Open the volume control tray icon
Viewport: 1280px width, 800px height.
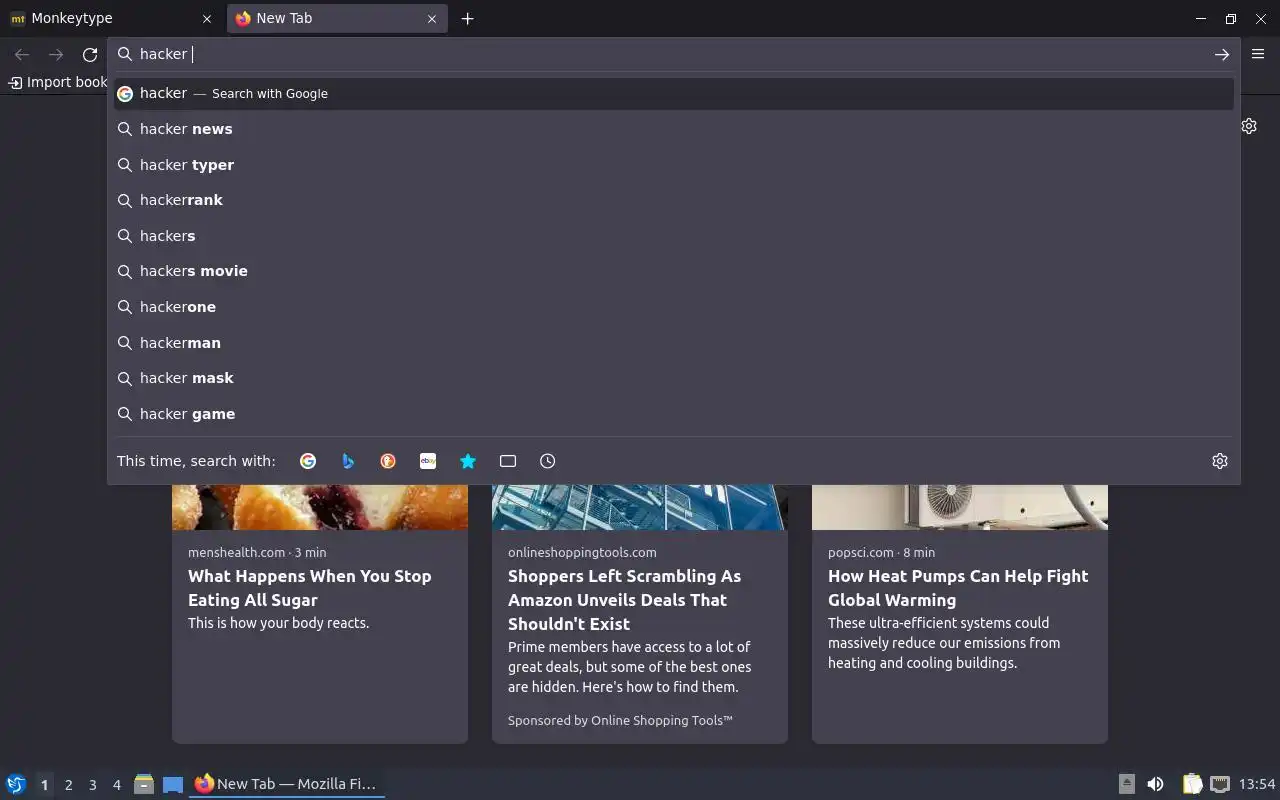click(x=1155, y=784)
